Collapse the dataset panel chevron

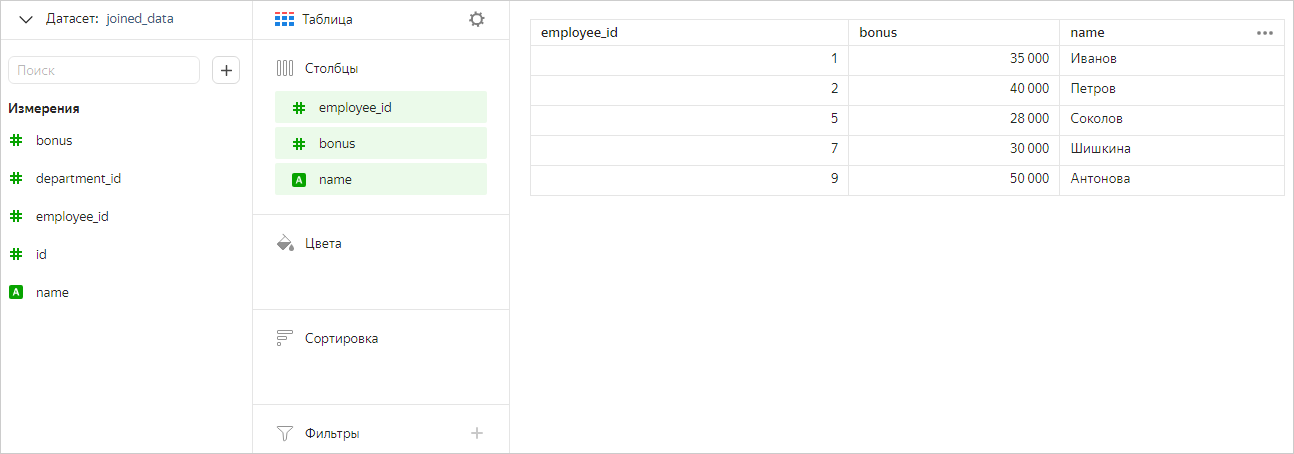pos(26,19)
